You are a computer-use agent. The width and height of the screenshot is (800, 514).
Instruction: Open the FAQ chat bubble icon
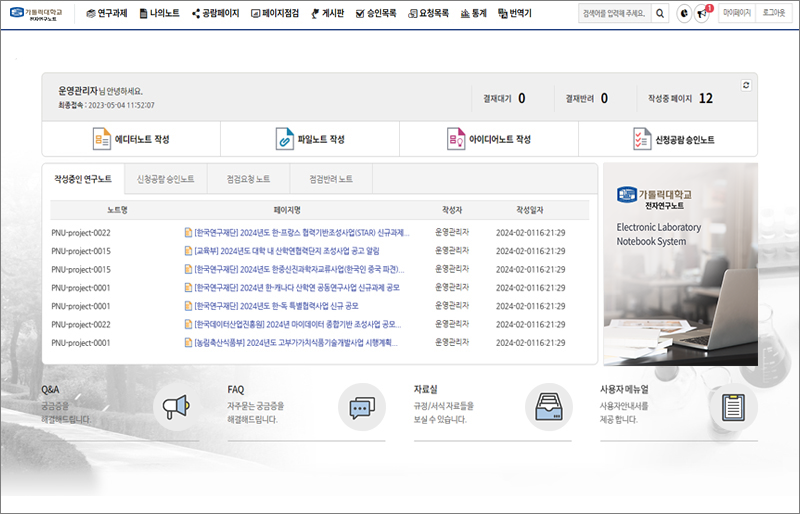[361, 407]
